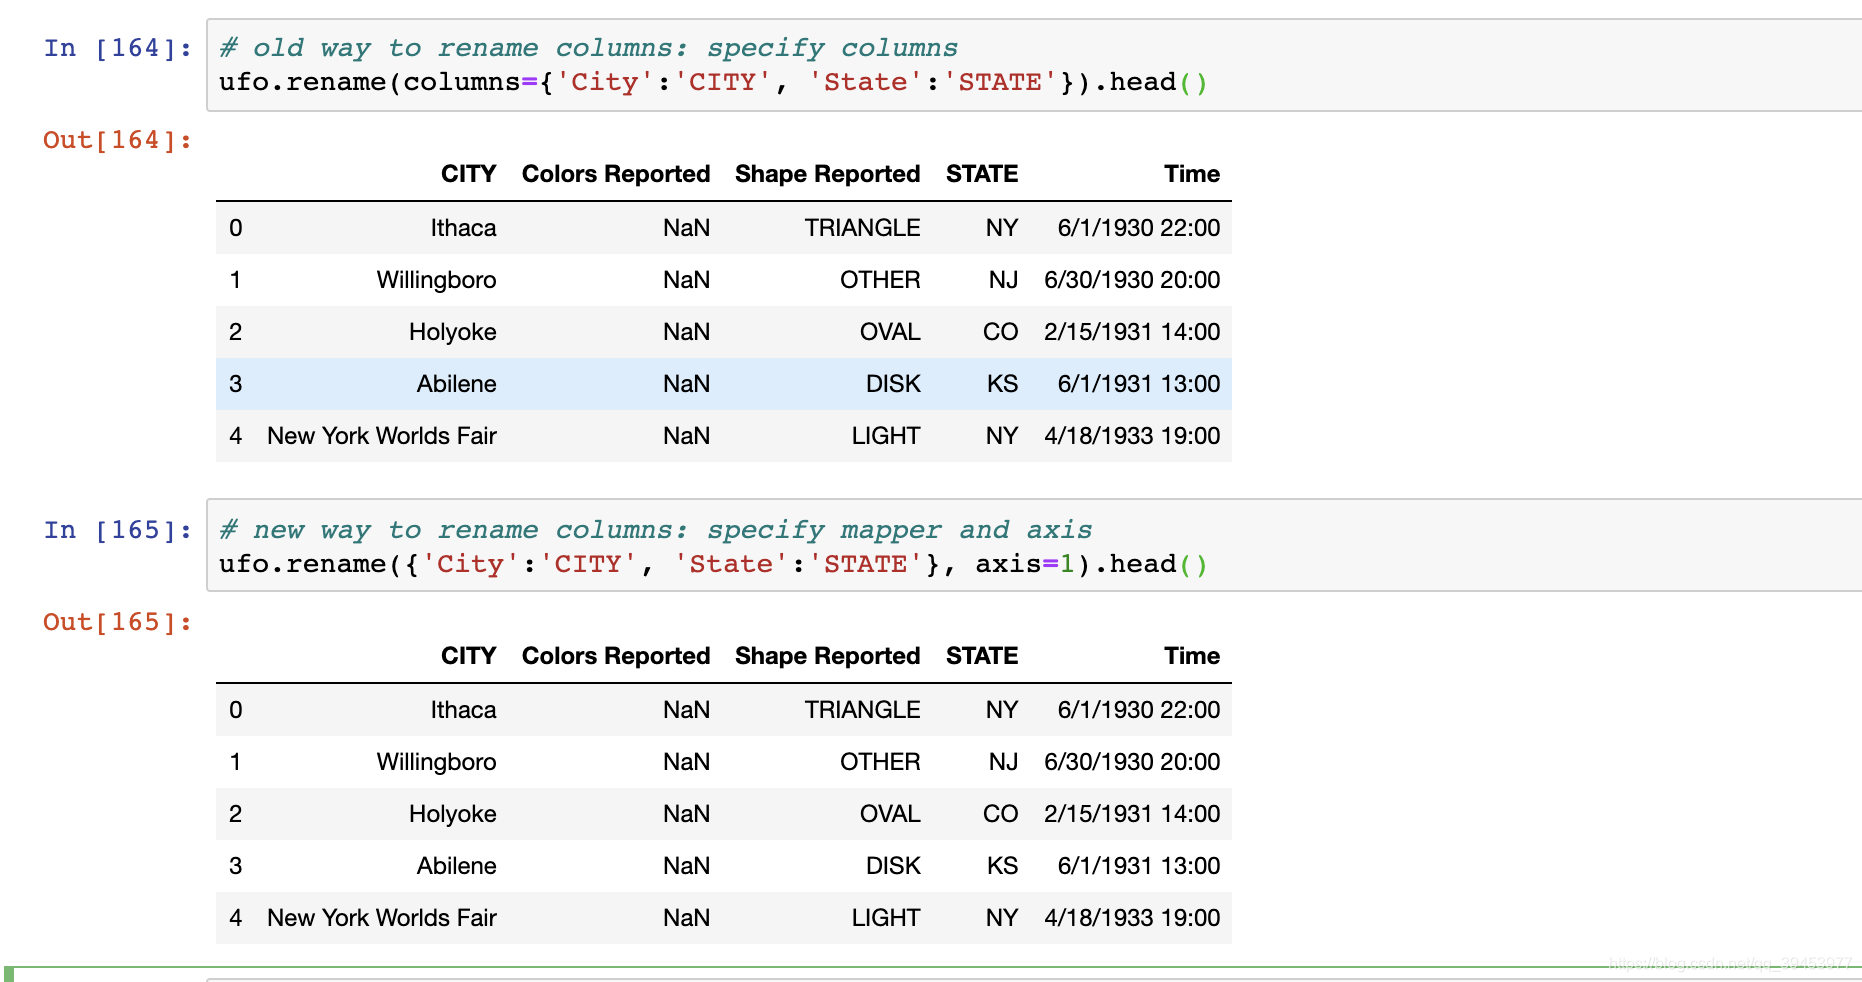The width and height of the screenshot is (1862, 982).
Task: Click the In [165] code cell input
Action: click(x=1034, y=546)
